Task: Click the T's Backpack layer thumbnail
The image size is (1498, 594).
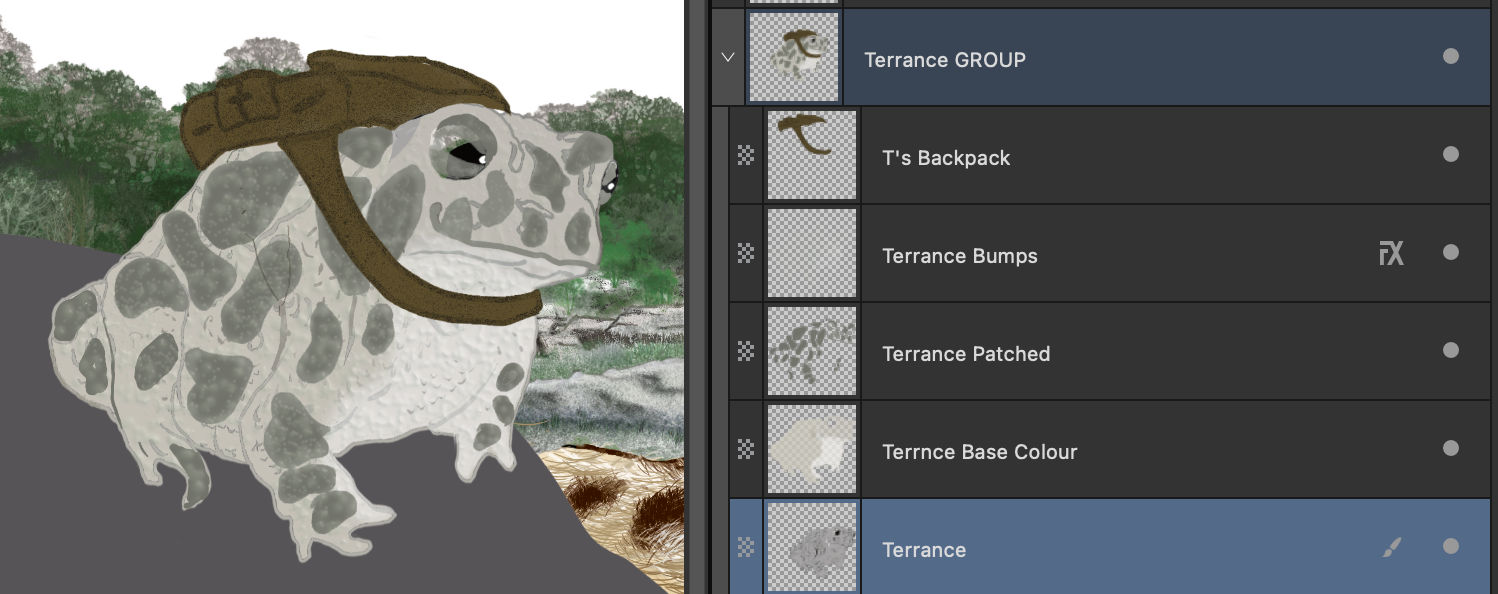Action: pos(812,155)
